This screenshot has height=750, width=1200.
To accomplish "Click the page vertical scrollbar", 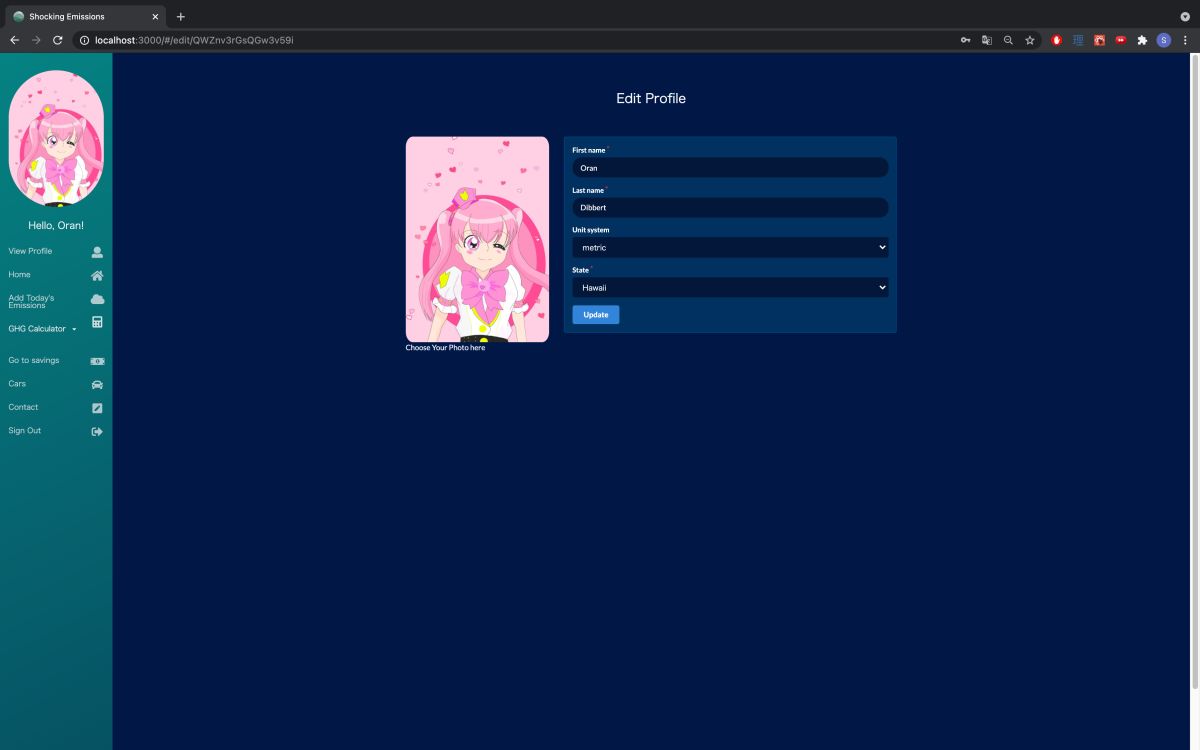I will click(x=1195, y=370).
